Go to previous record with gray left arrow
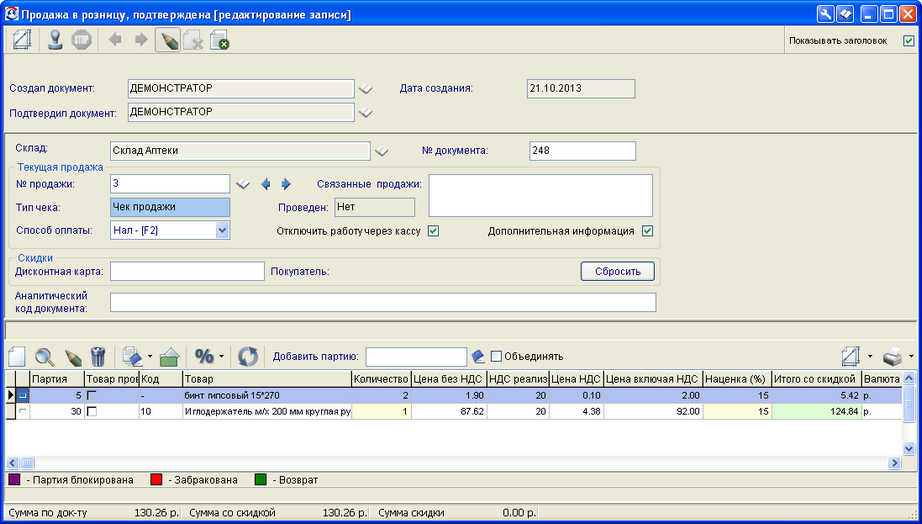Viewport: 922px width, 524px height. pos(115,40)
